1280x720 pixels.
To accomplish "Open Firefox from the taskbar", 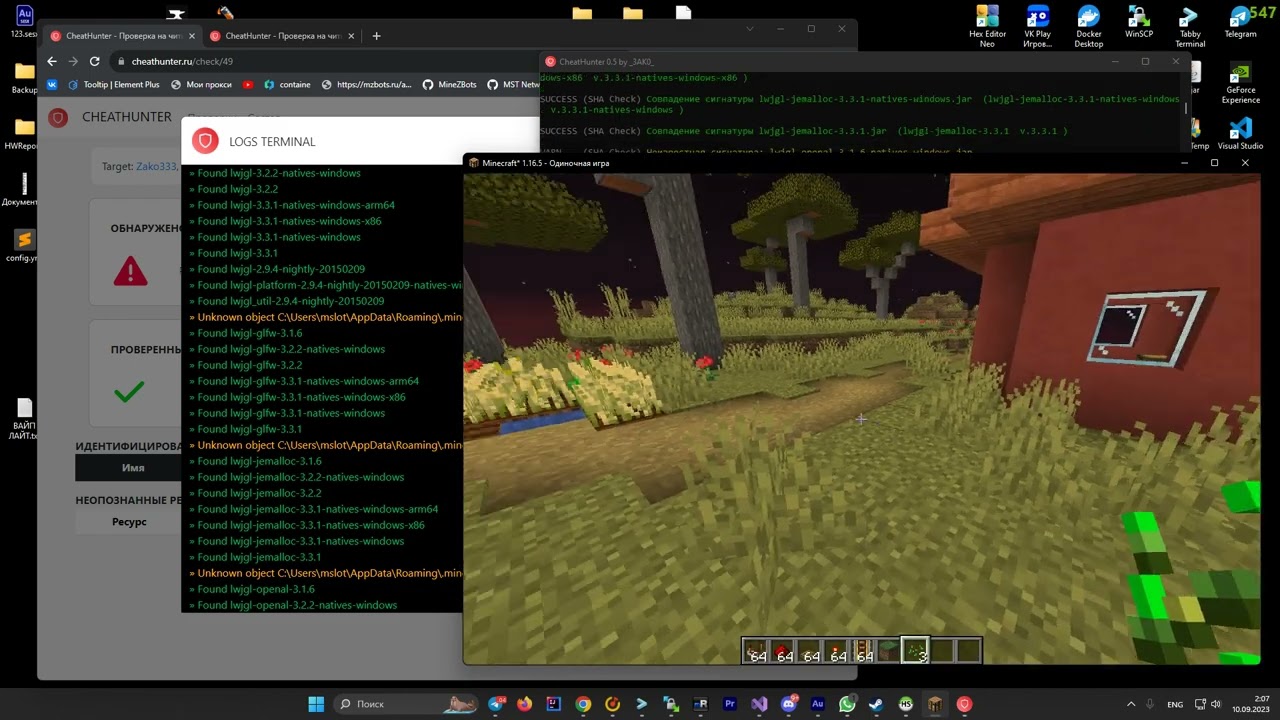I will [525, 704].
